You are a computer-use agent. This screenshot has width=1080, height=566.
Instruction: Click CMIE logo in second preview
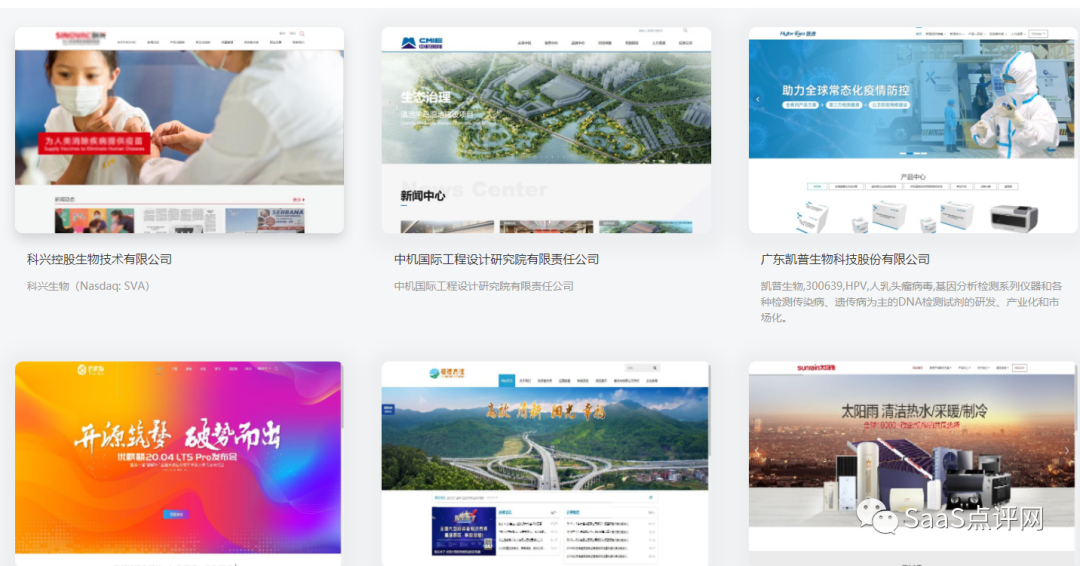[x=422, y=43]
